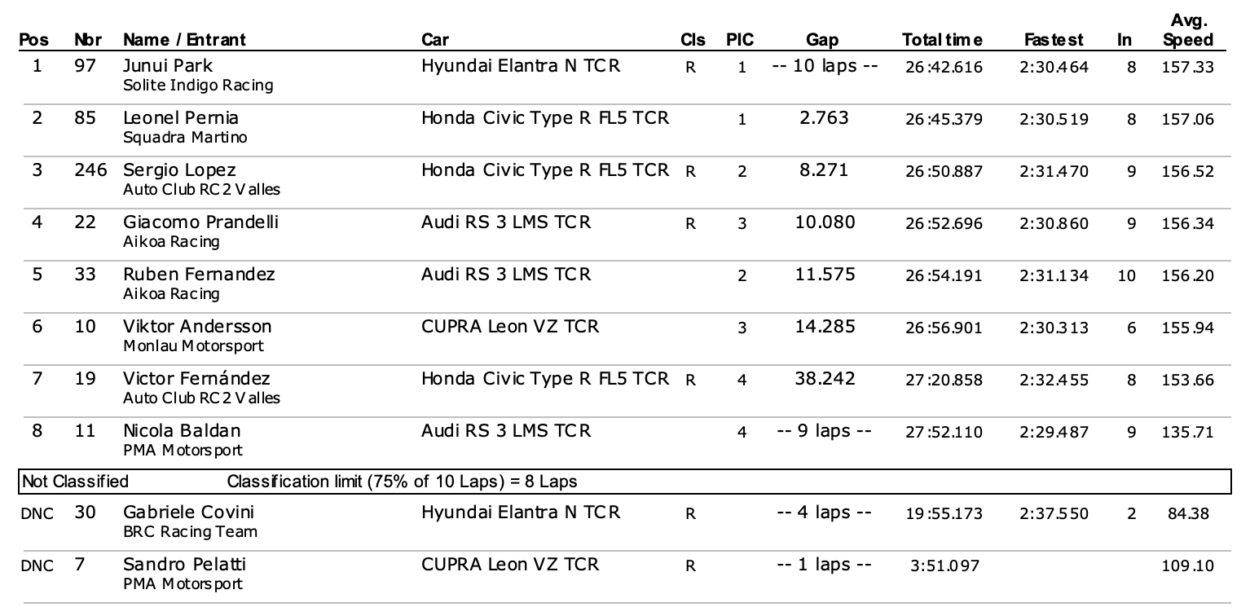Click the Pos column header
The image size is (1250, 616).
point(37,41)
